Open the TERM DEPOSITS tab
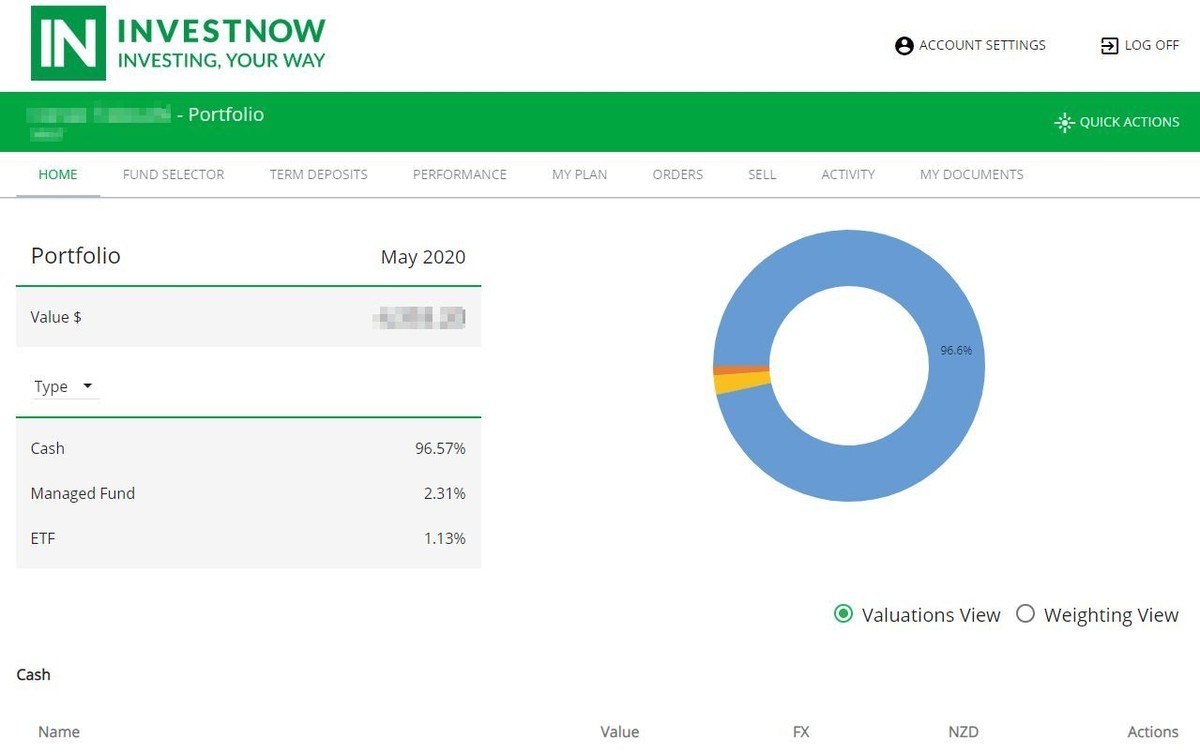 click(x=317, y=174)
